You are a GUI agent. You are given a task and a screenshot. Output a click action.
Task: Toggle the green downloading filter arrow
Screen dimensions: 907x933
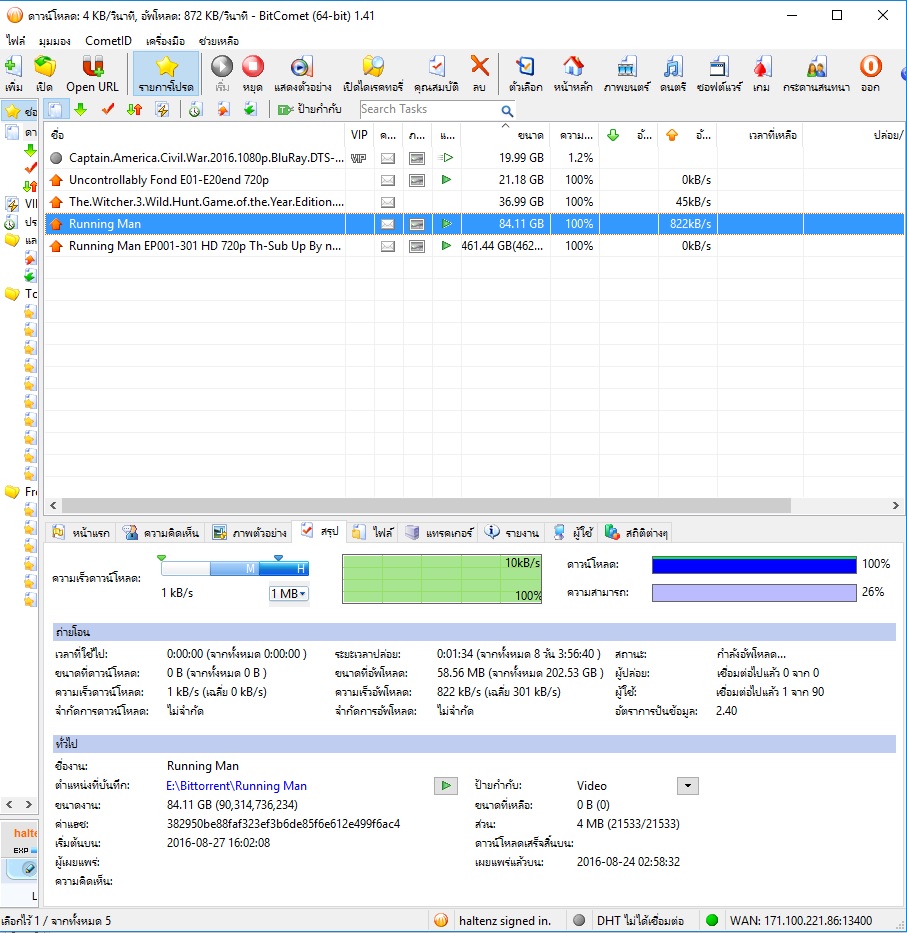81,110
